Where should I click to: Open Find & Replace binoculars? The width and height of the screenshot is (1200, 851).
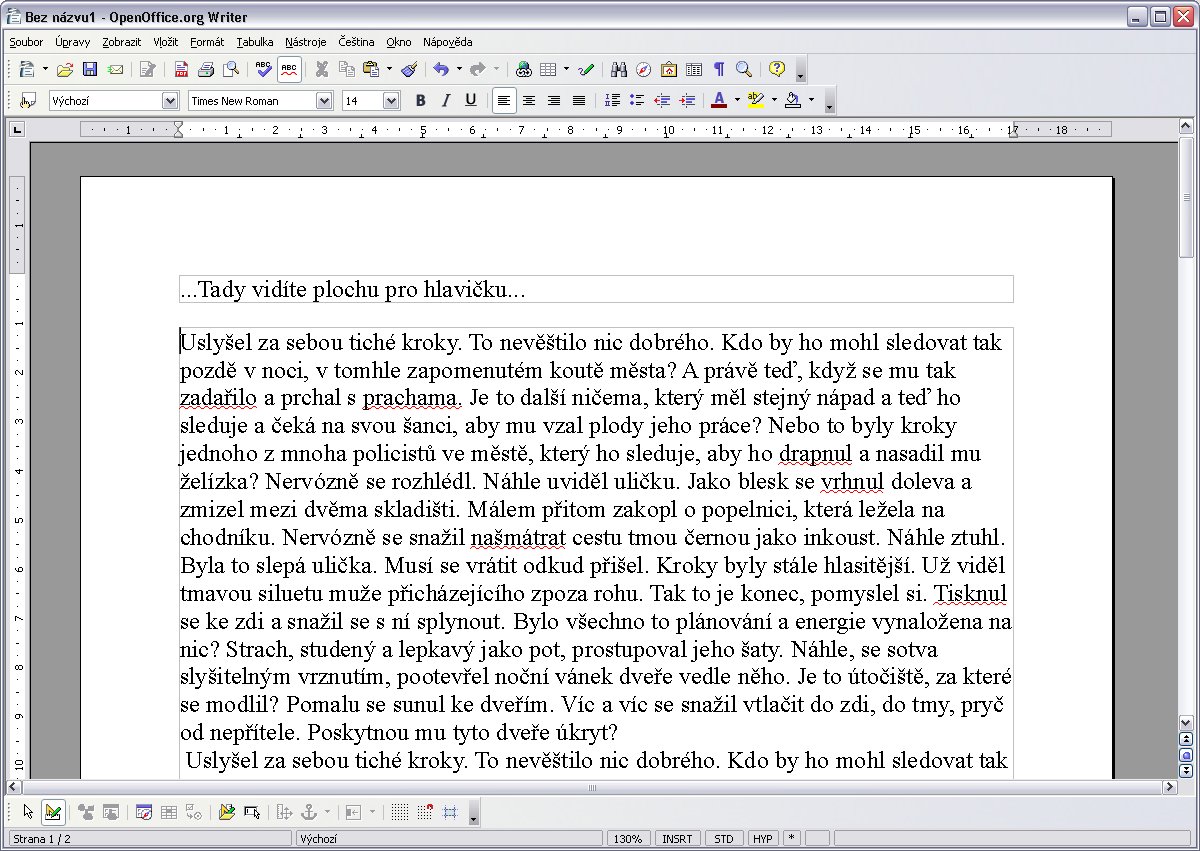[619, 69]
